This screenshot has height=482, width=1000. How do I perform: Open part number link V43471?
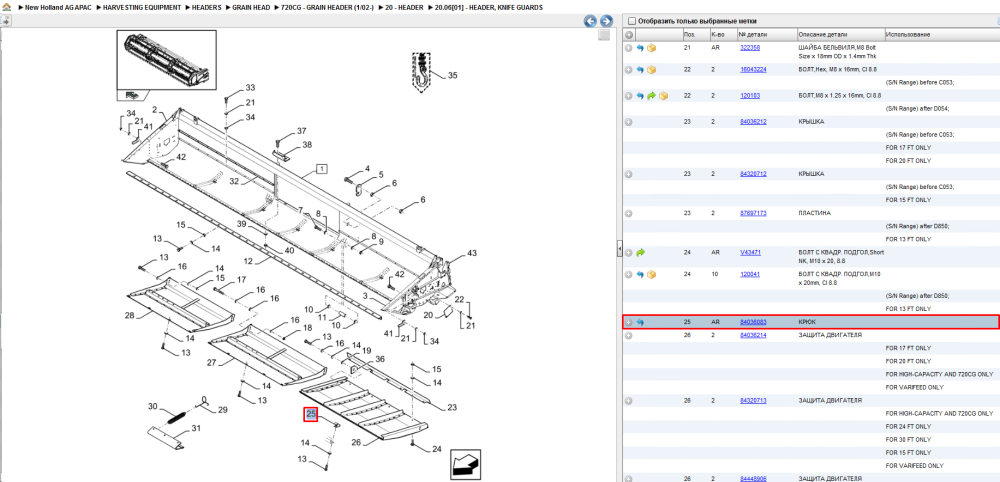(x=750, y=252)
